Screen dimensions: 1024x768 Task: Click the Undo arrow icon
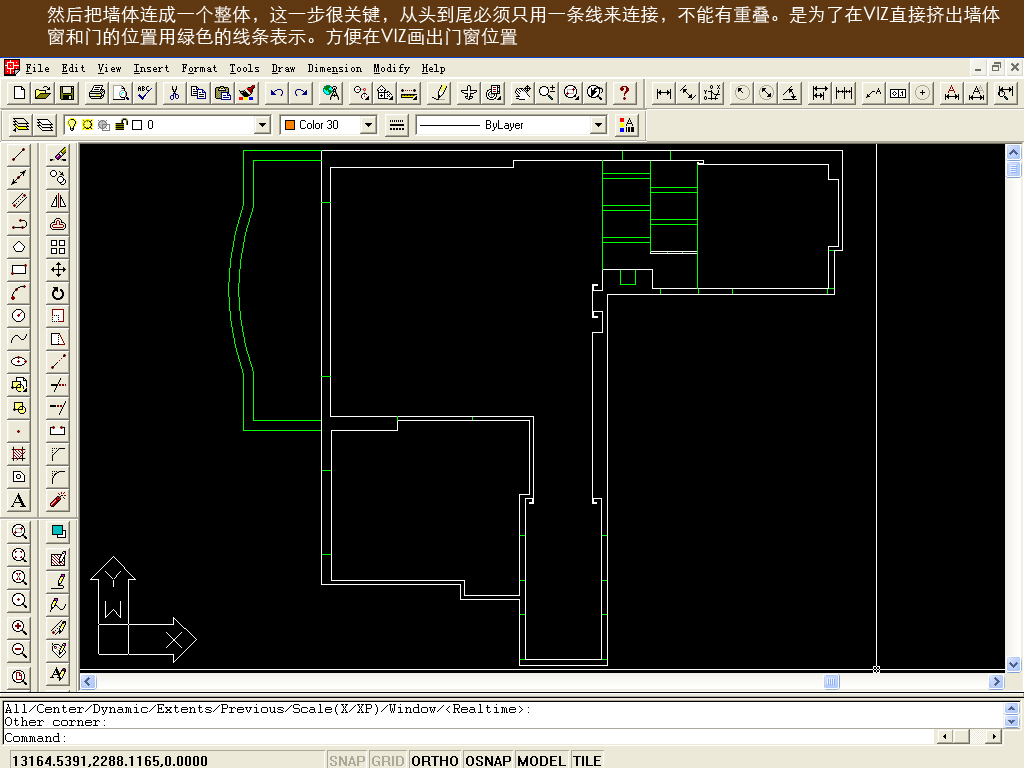277,93
